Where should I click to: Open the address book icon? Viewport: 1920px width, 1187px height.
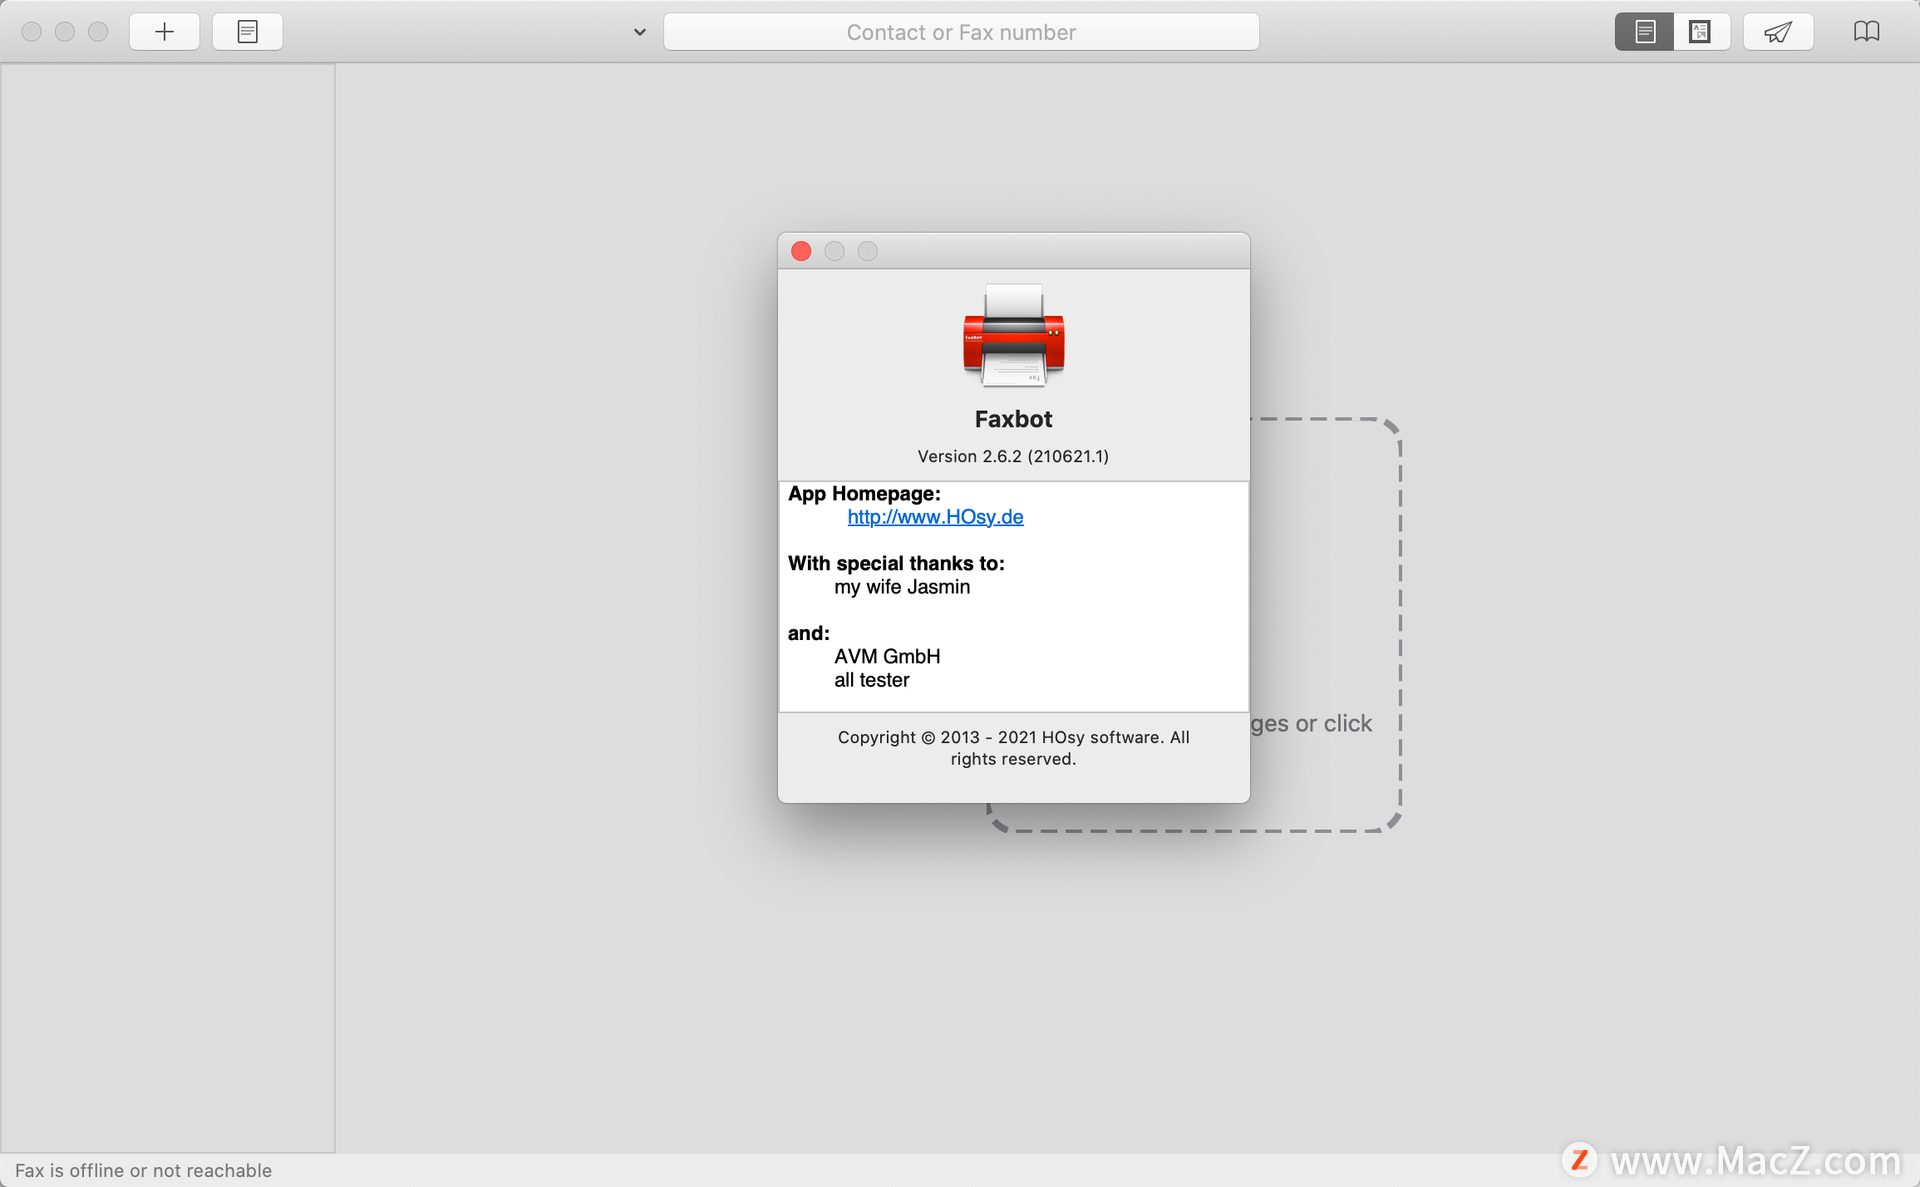pyautogui.click(x=1866, y=32)
